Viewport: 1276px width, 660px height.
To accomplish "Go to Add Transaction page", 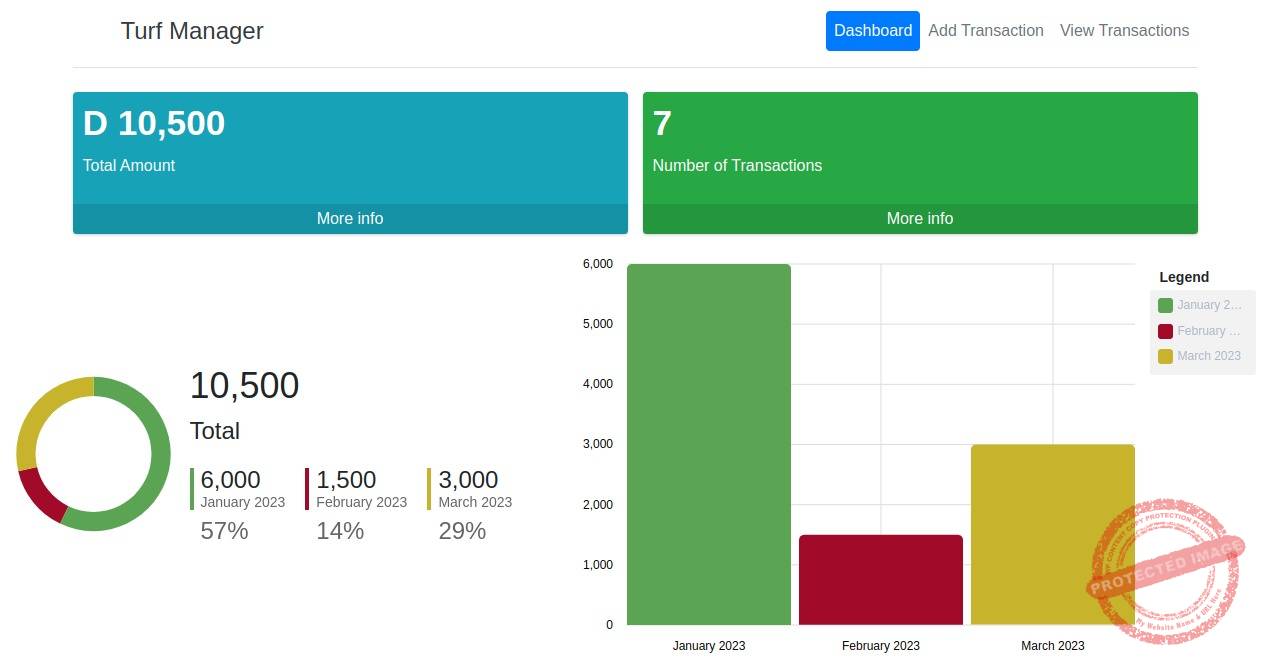I will point(985,31).
